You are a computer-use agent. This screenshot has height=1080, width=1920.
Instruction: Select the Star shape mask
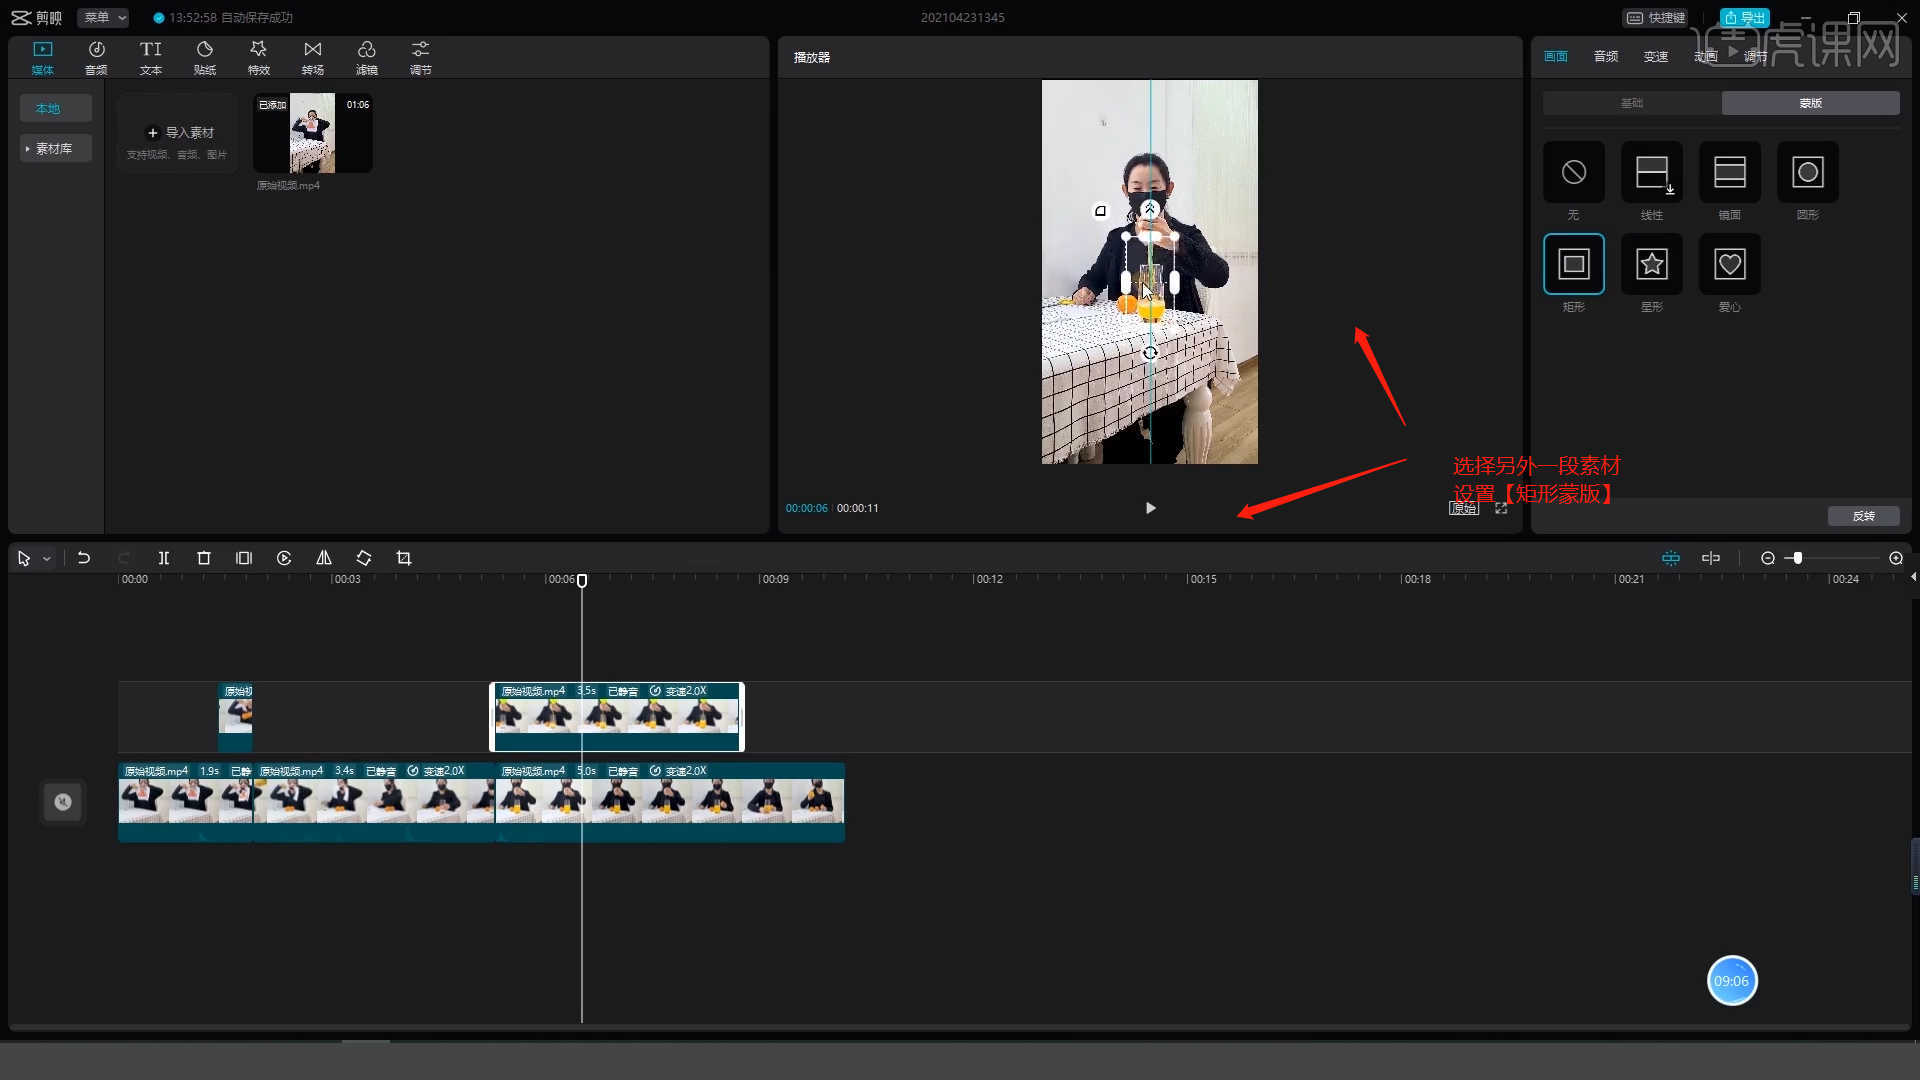(1651, 264)
